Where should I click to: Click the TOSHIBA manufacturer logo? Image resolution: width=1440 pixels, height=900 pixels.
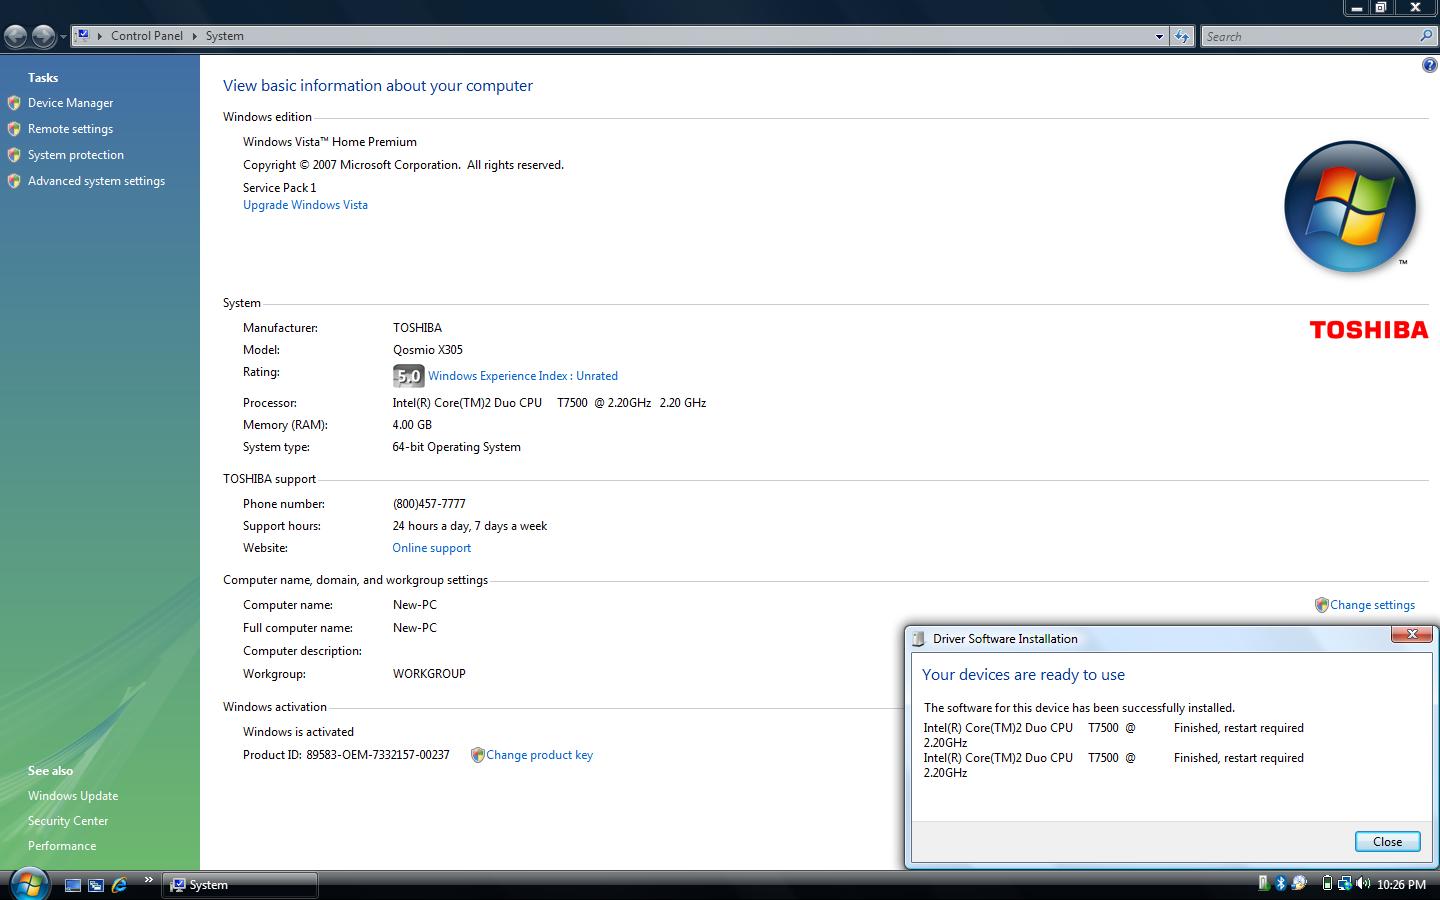tap(1369, 330)
